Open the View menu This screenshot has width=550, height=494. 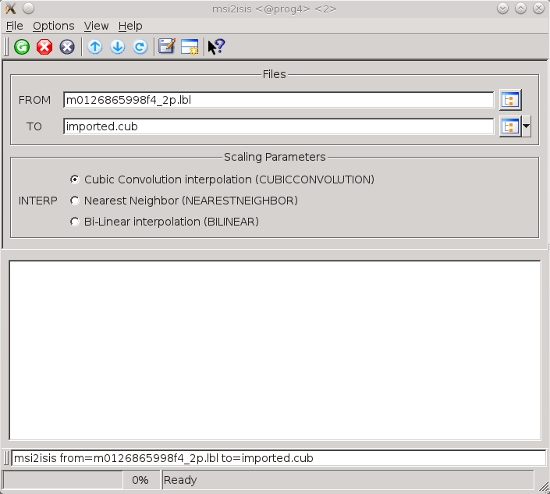[x=96, y=26]
